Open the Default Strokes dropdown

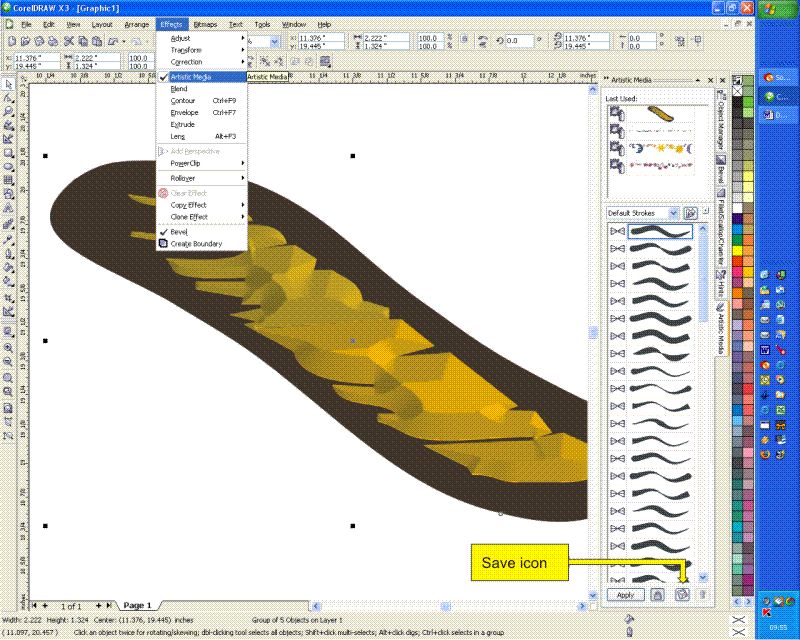pyautogui.click(x=674, y=213)
